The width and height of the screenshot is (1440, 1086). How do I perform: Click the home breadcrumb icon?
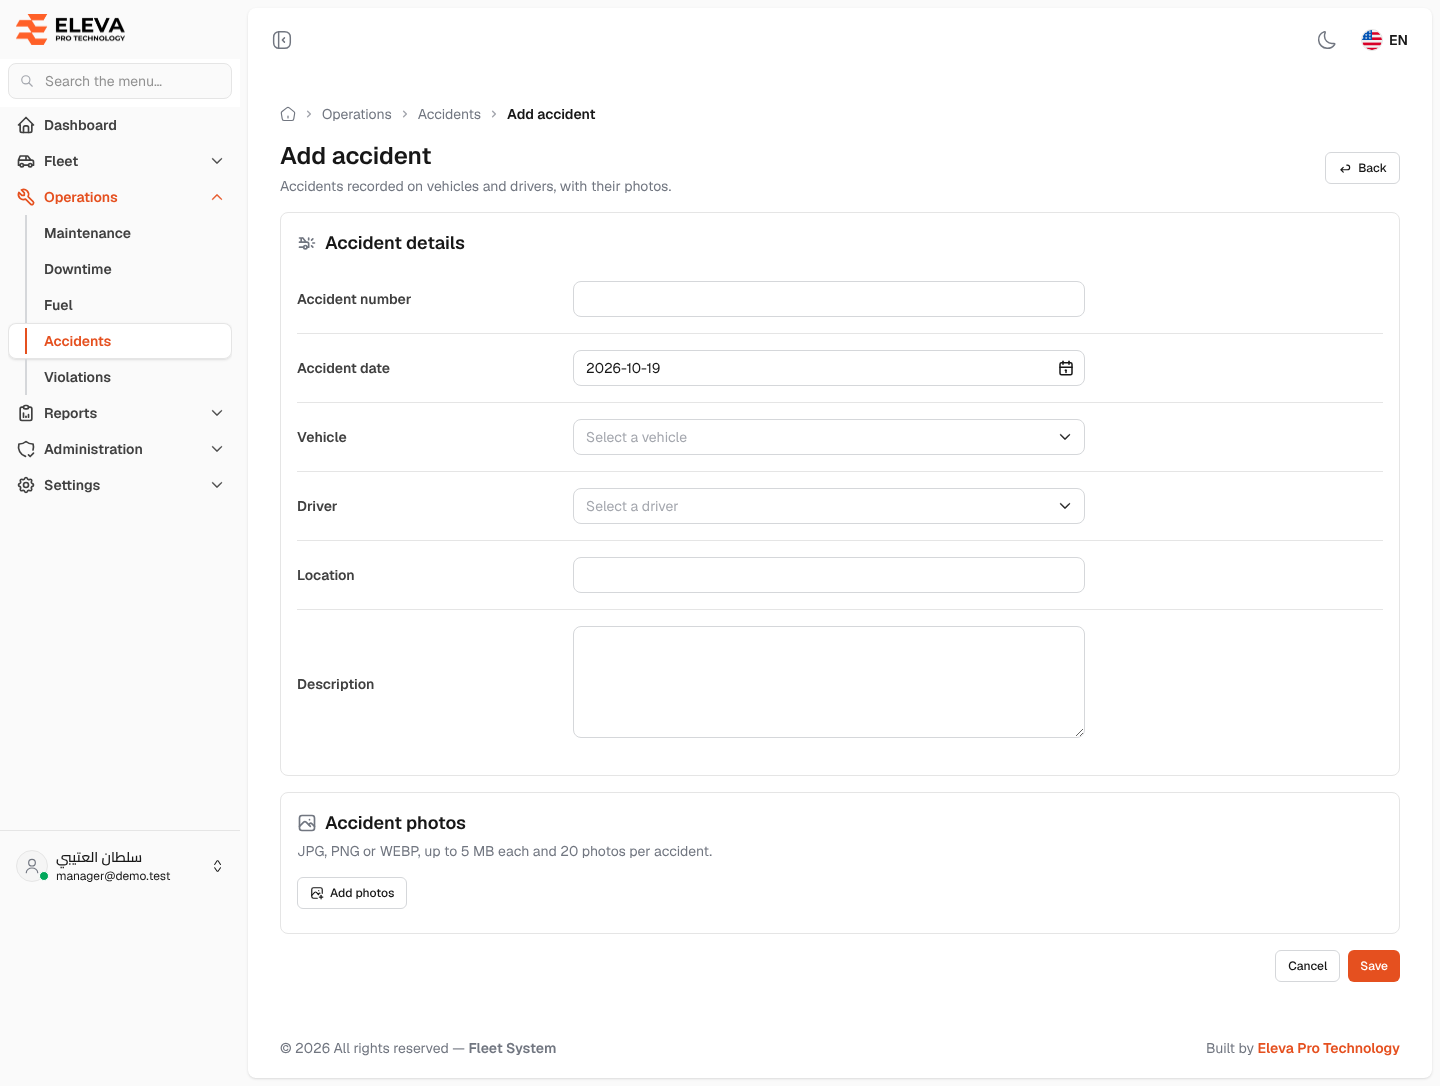pyautogui.click(x=288, y=114)
